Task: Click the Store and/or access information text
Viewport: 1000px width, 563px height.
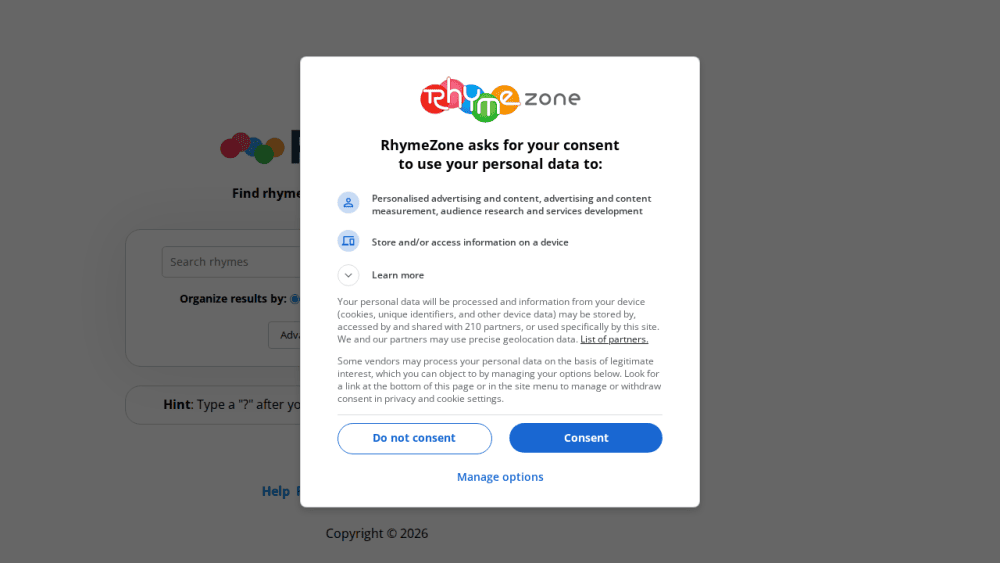Action: click(x=470, y=242)
